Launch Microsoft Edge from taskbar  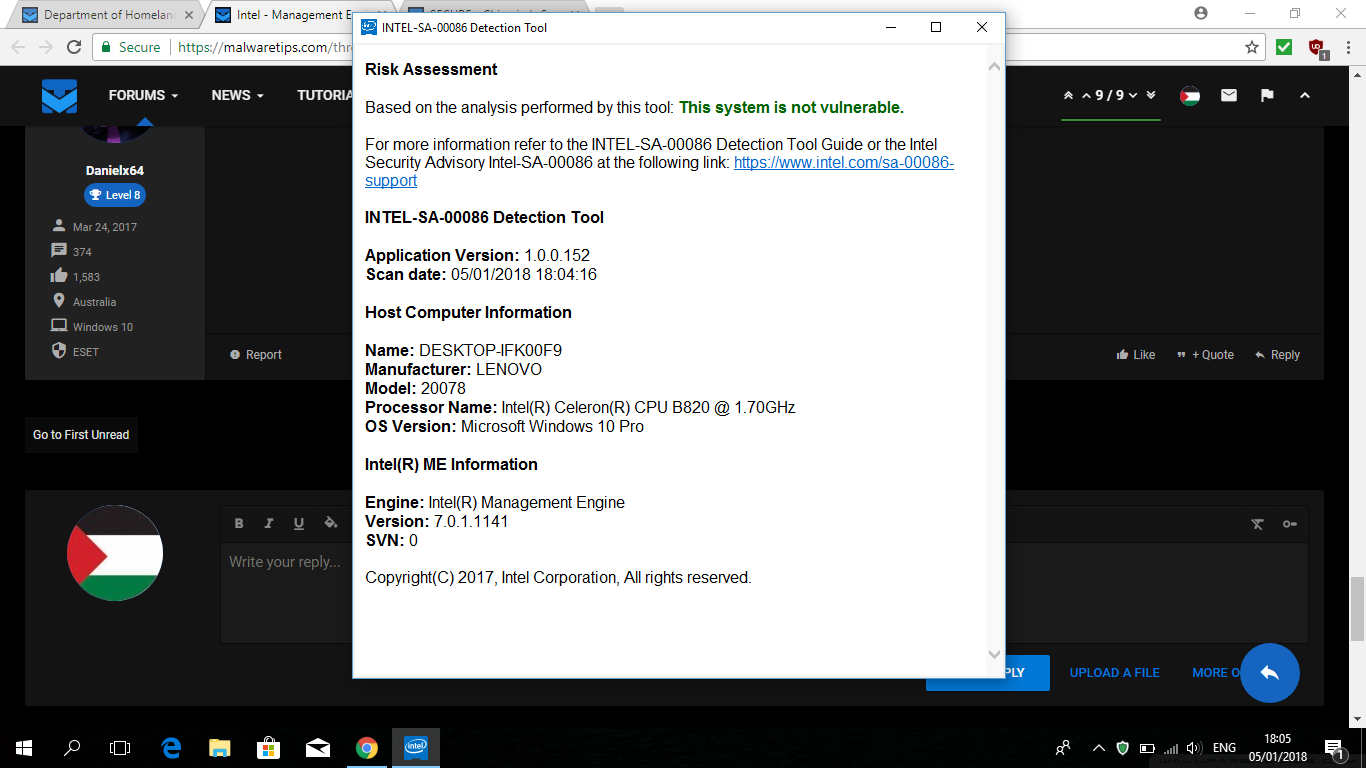click(171, 748)
